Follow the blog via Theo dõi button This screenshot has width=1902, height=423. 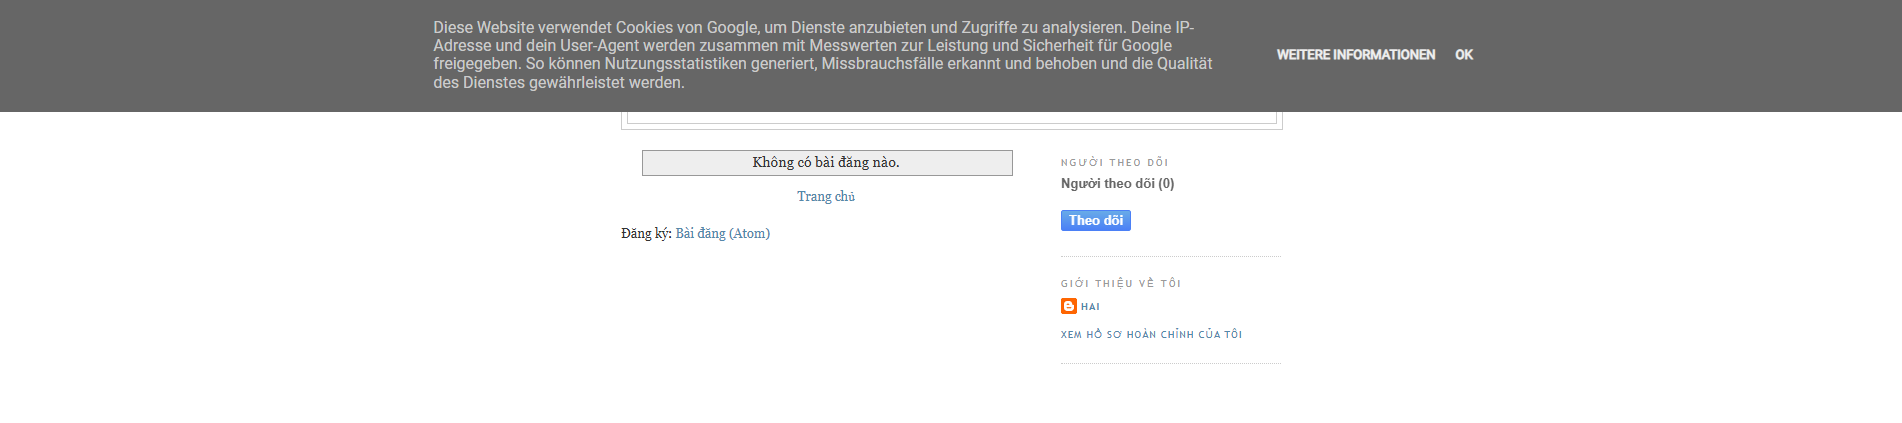1096,220
